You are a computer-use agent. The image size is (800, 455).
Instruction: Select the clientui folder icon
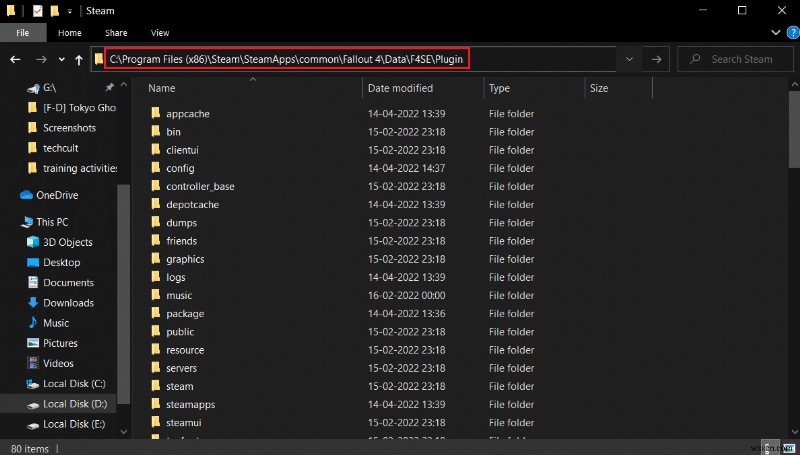pos(156,150)
